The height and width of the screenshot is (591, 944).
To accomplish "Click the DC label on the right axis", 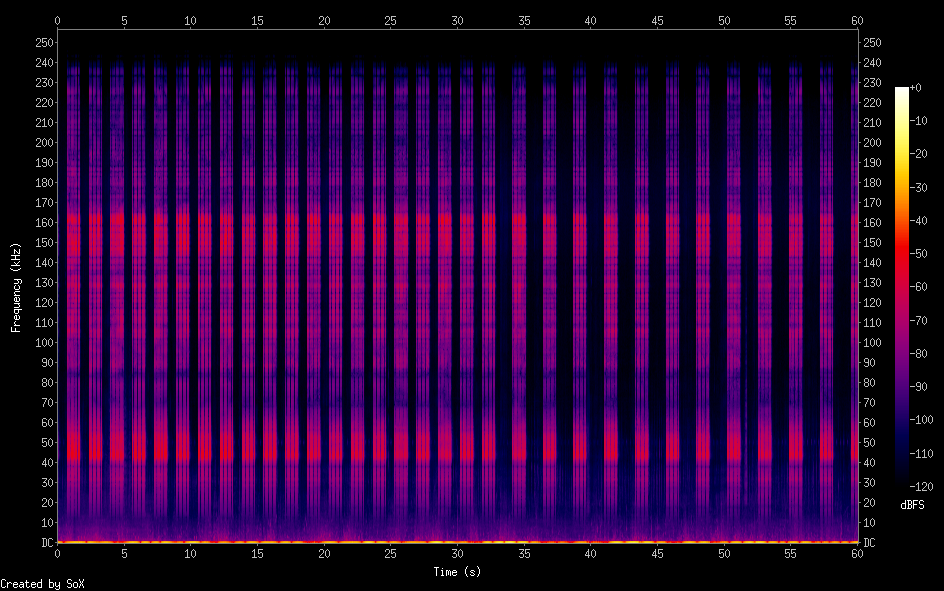I will pyautogui.click(x=870, y=542).
